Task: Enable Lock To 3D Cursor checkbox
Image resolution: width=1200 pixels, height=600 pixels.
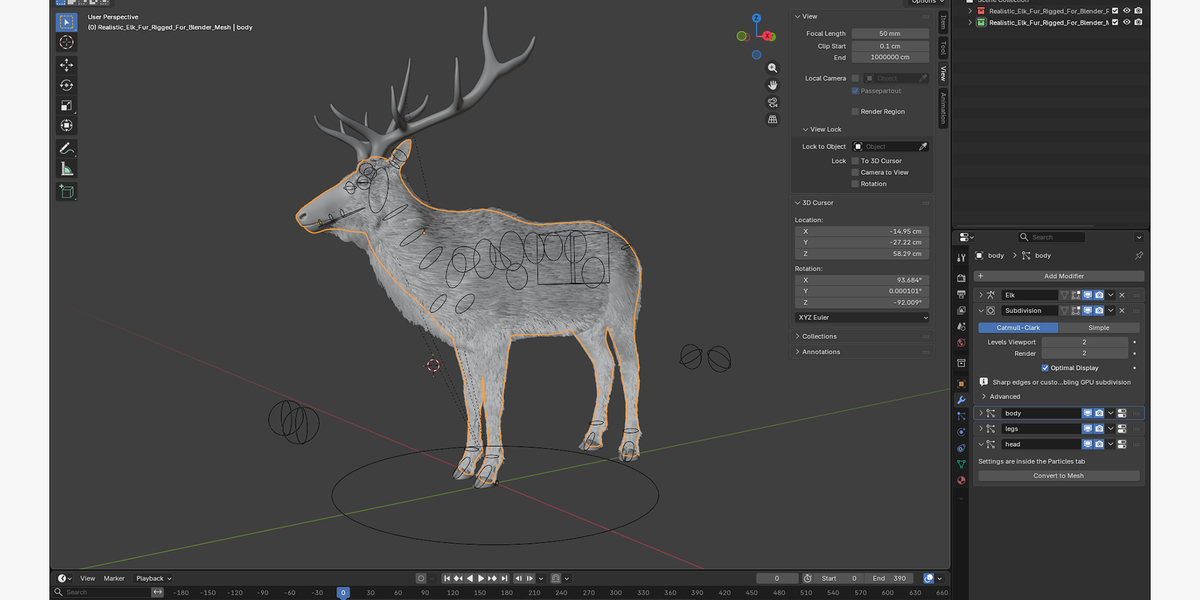Action: (855, 161)
